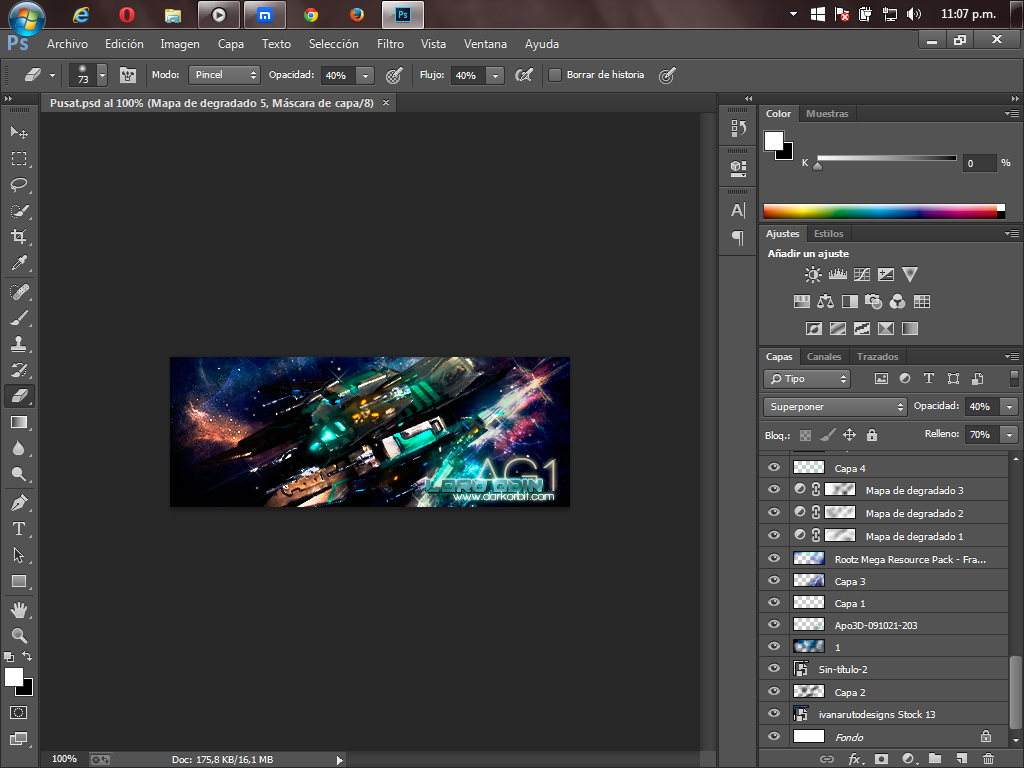Delete layer with the trash icon

[x=988, y=759]
